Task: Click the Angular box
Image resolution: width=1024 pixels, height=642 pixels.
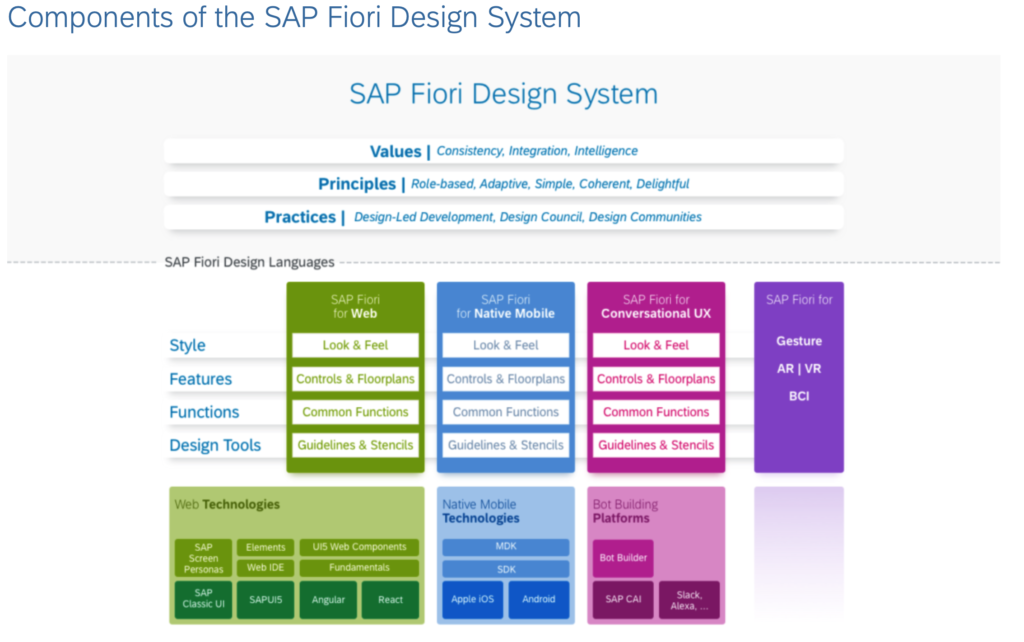Action: click(x=328, y=599)
